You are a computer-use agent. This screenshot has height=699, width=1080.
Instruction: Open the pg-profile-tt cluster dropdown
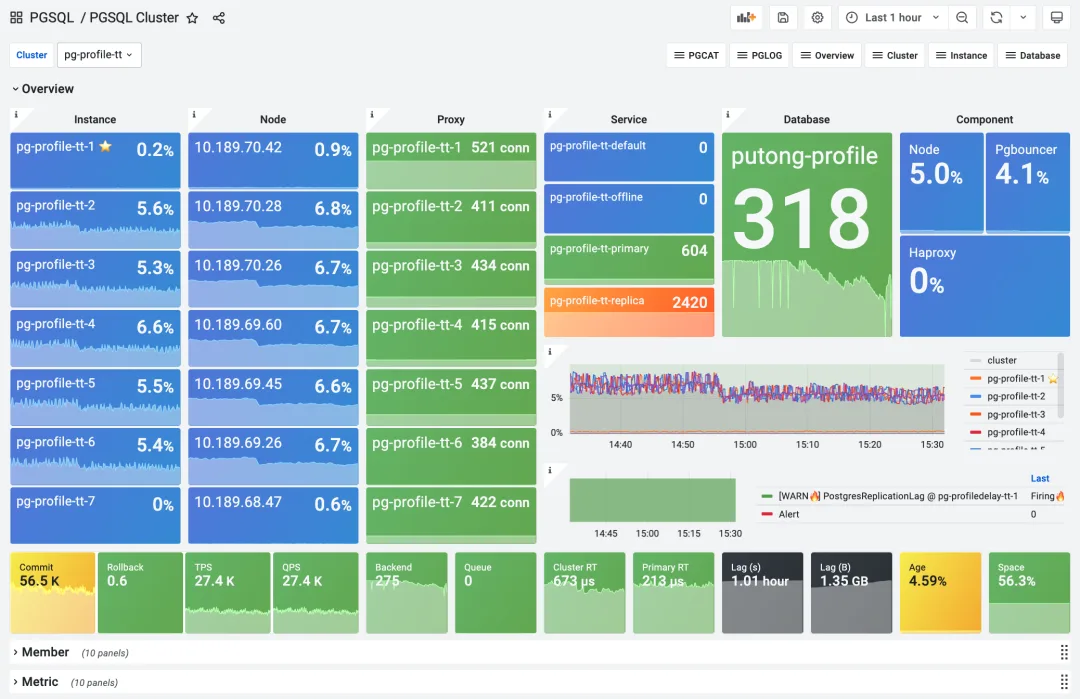(x=99, y=55)
